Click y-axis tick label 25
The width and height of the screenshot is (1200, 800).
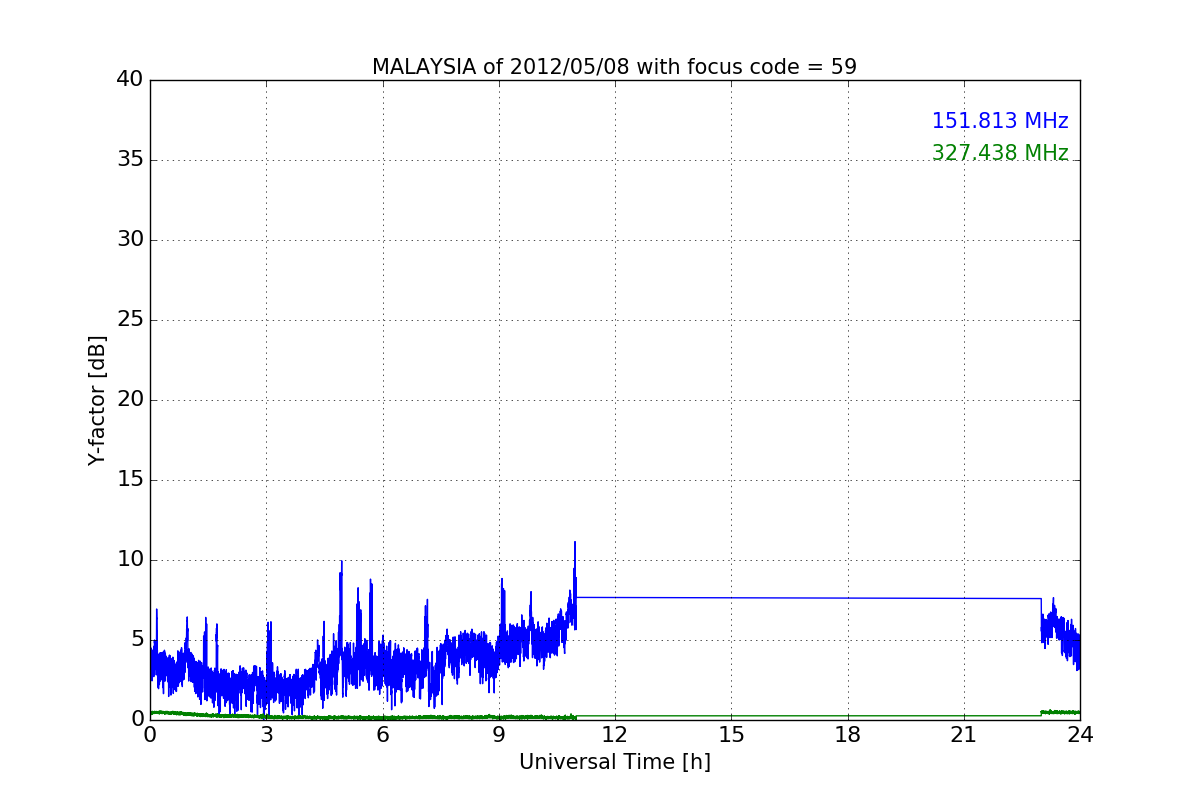click(130, 320)
